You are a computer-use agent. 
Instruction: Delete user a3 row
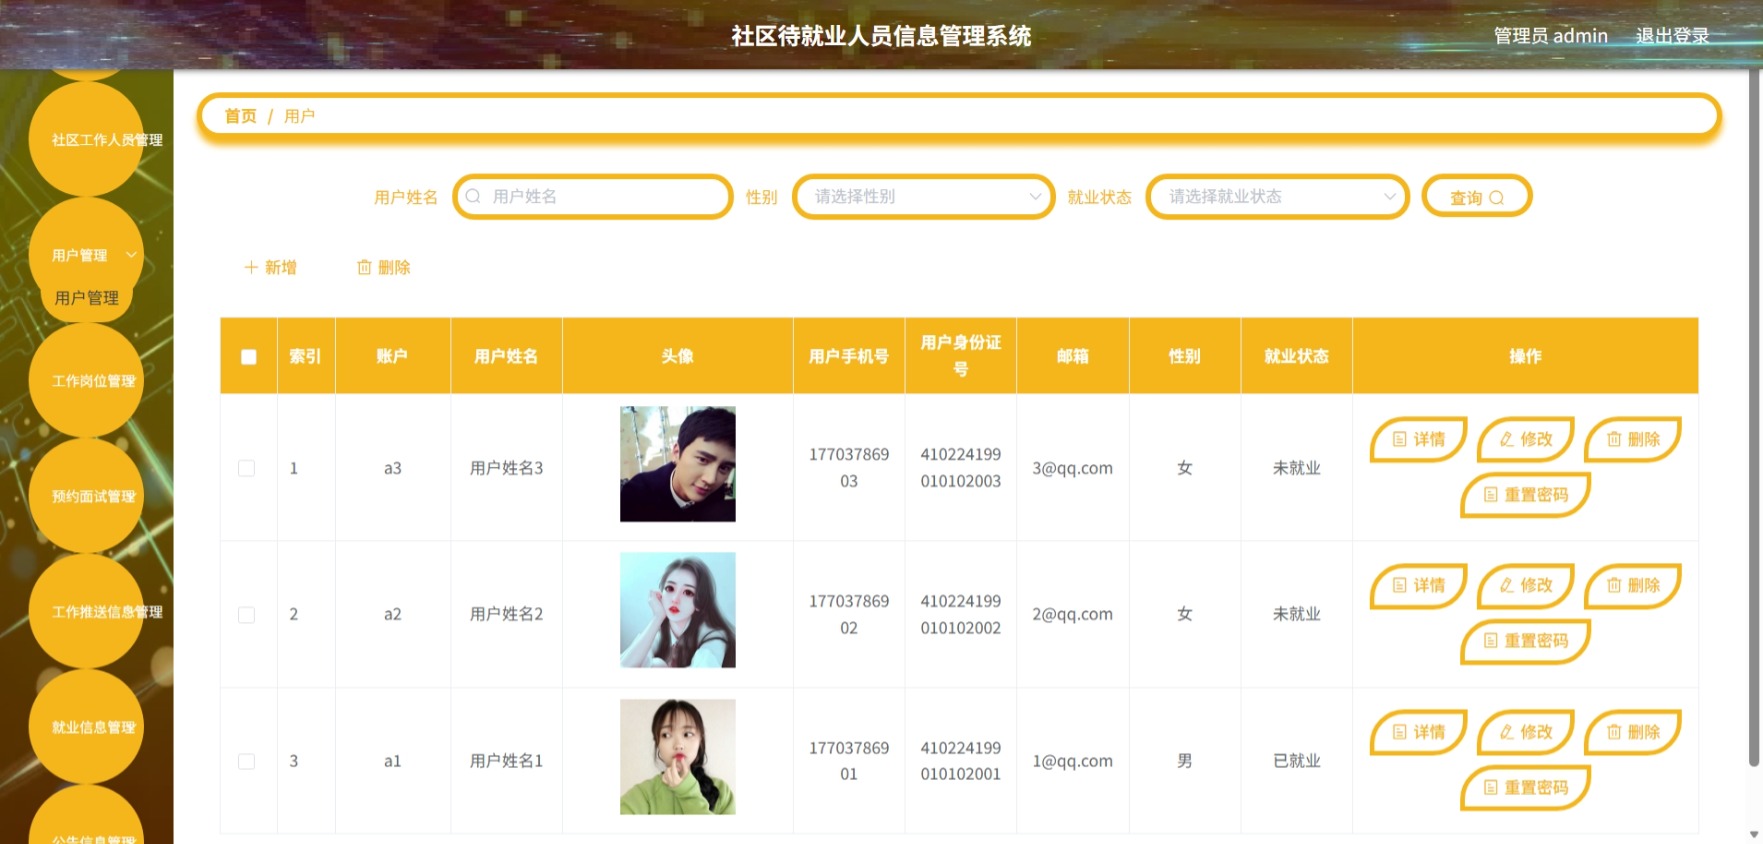pos(1633,439)
